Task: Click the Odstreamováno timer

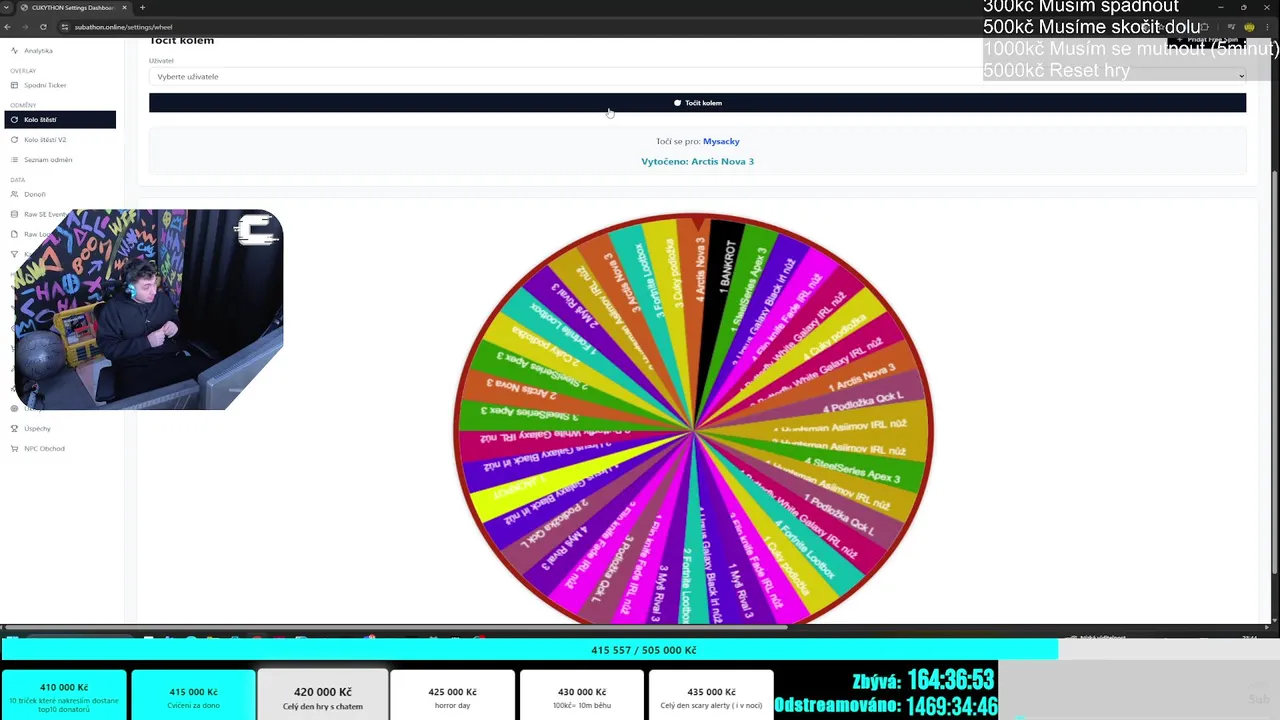Action: click(886, 706)
